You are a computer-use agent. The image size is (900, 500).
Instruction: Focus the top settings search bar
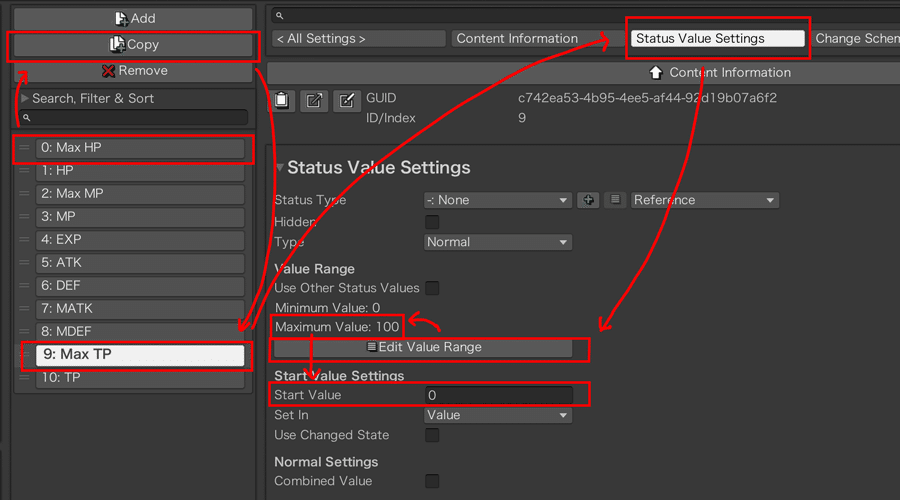(x=585, y=15)
